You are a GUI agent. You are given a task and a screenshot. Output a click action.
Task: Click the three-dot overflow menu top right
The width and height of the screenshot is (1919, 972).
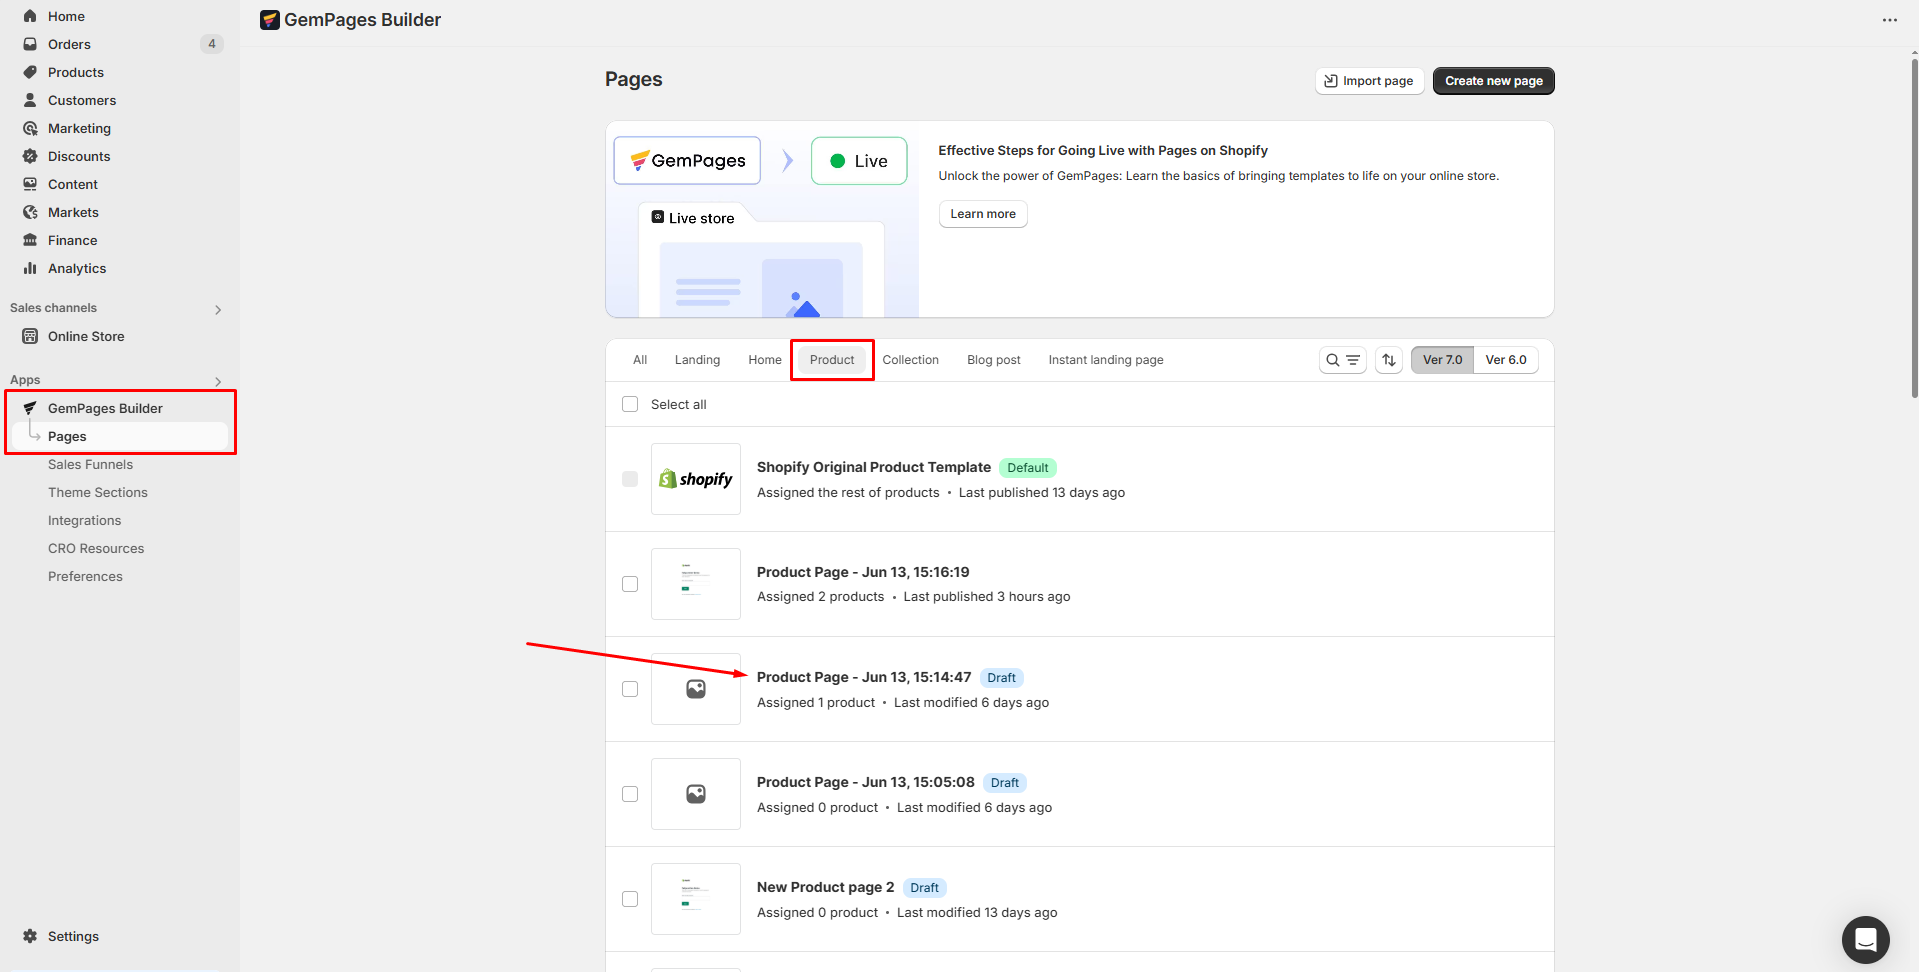click(1890, 19)
